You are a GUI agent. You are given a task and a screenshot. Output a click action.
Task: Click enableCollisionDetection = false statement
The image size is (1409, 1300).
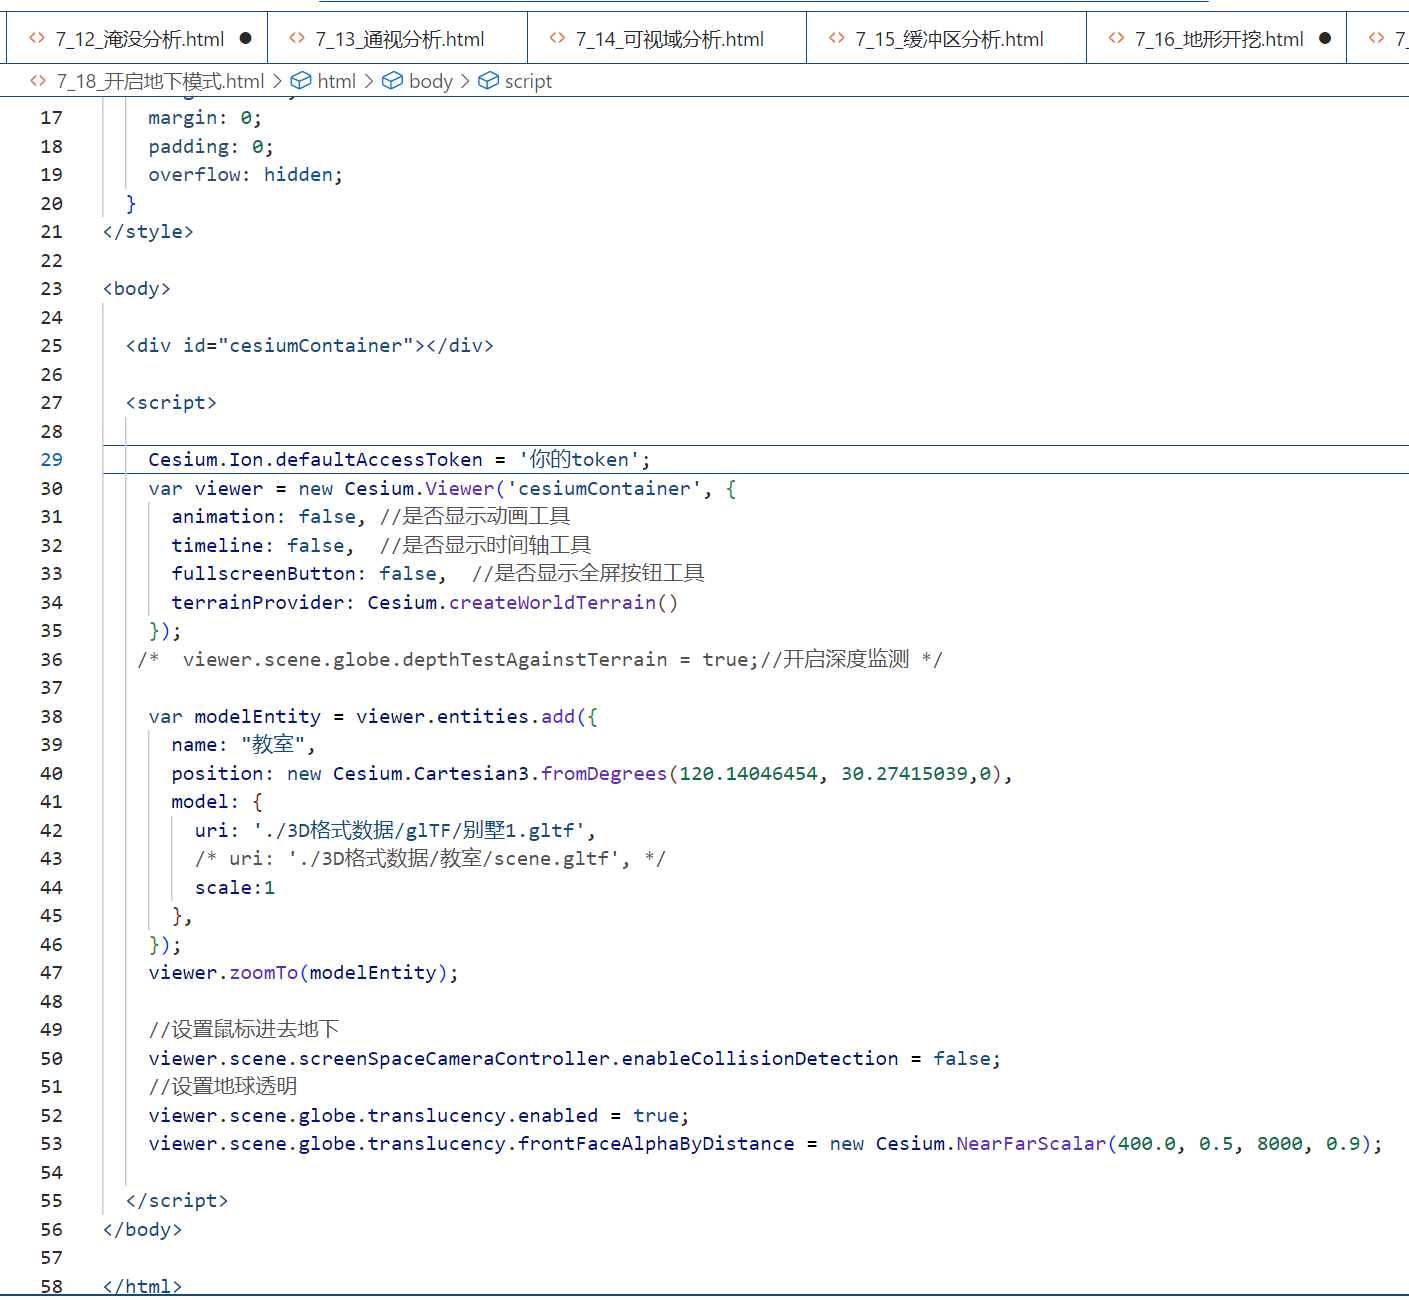(x=574, y=1059)
